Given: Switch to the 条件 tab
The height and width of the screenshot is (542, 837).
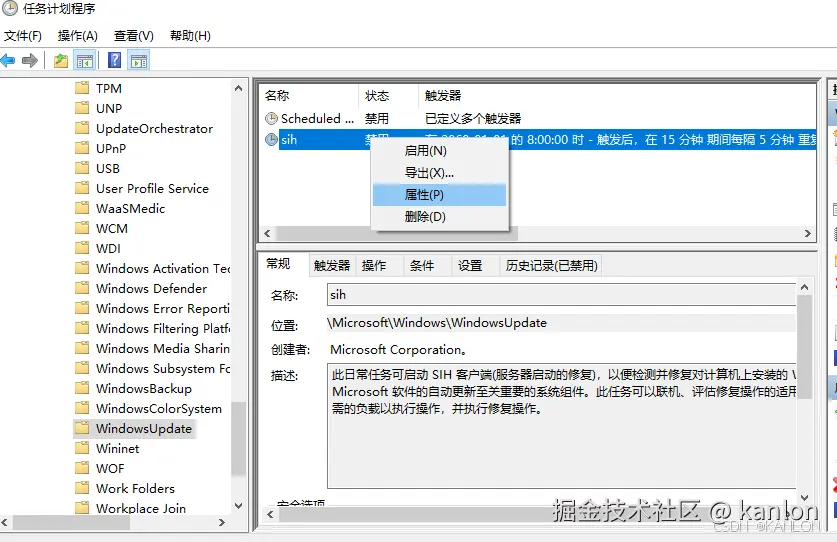Looking at the screenshot, I should (422, 265).
